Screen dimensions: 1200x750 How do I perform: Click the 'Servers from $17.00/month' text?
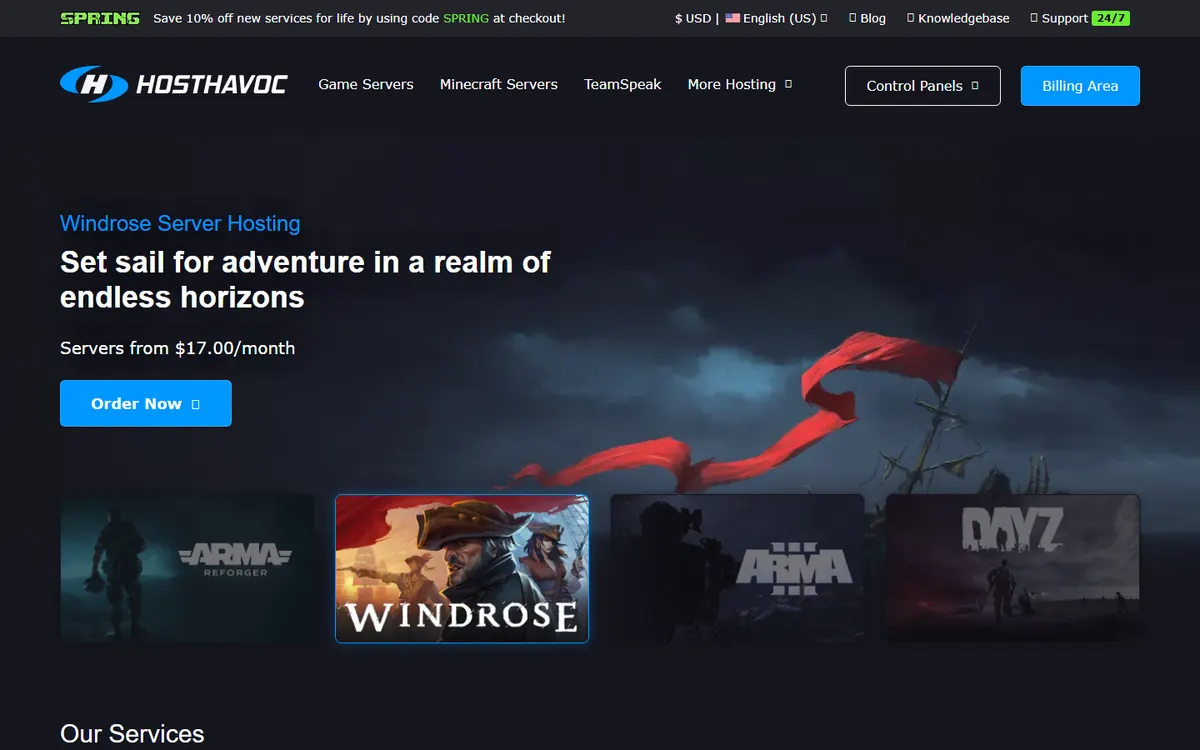click(178, 348)
